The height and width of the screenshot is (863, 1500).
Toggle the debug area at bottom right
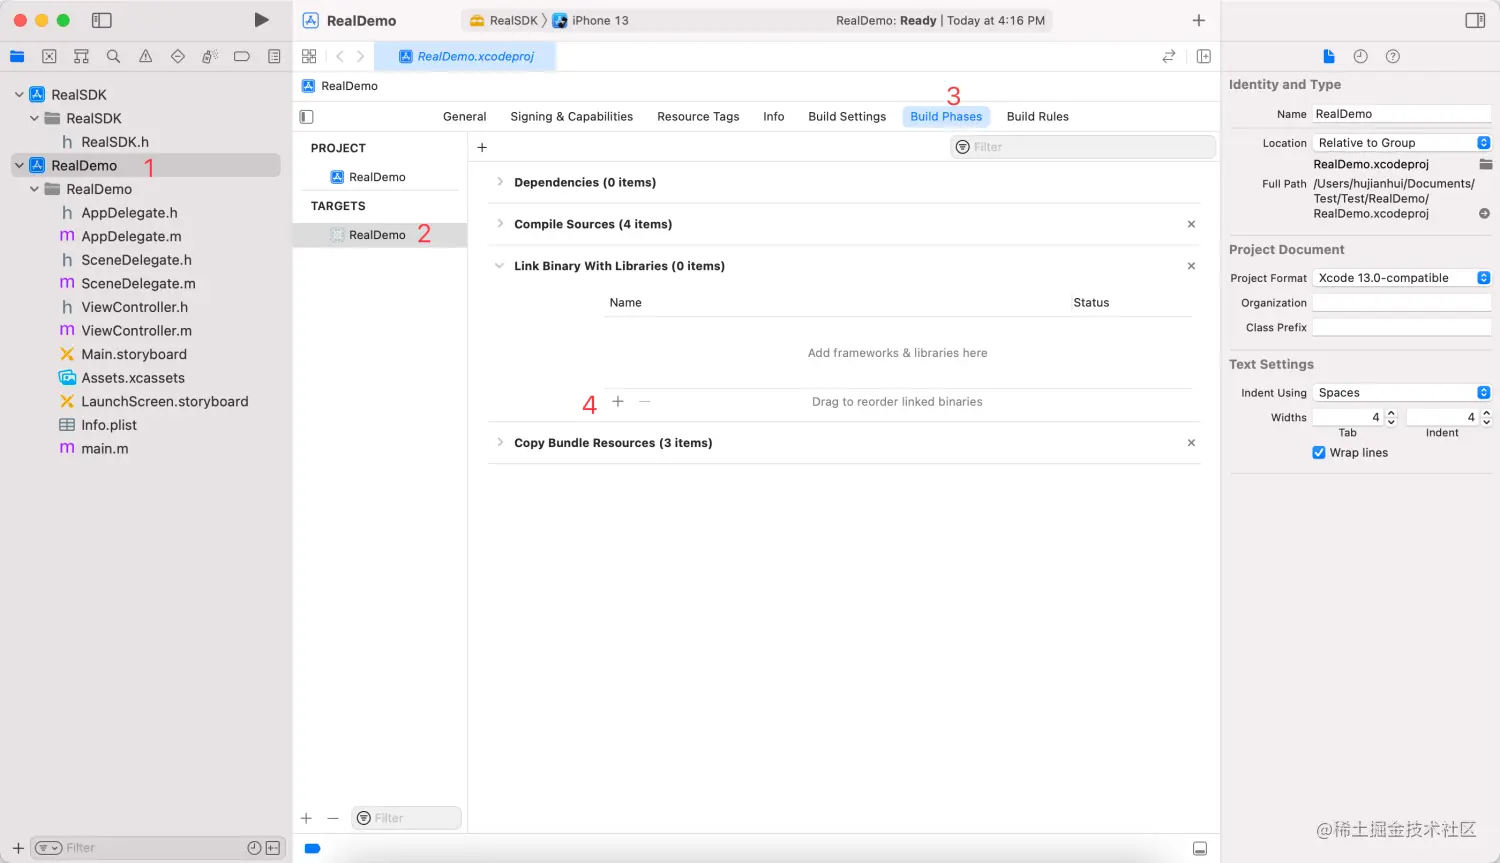pos(1199,848)
